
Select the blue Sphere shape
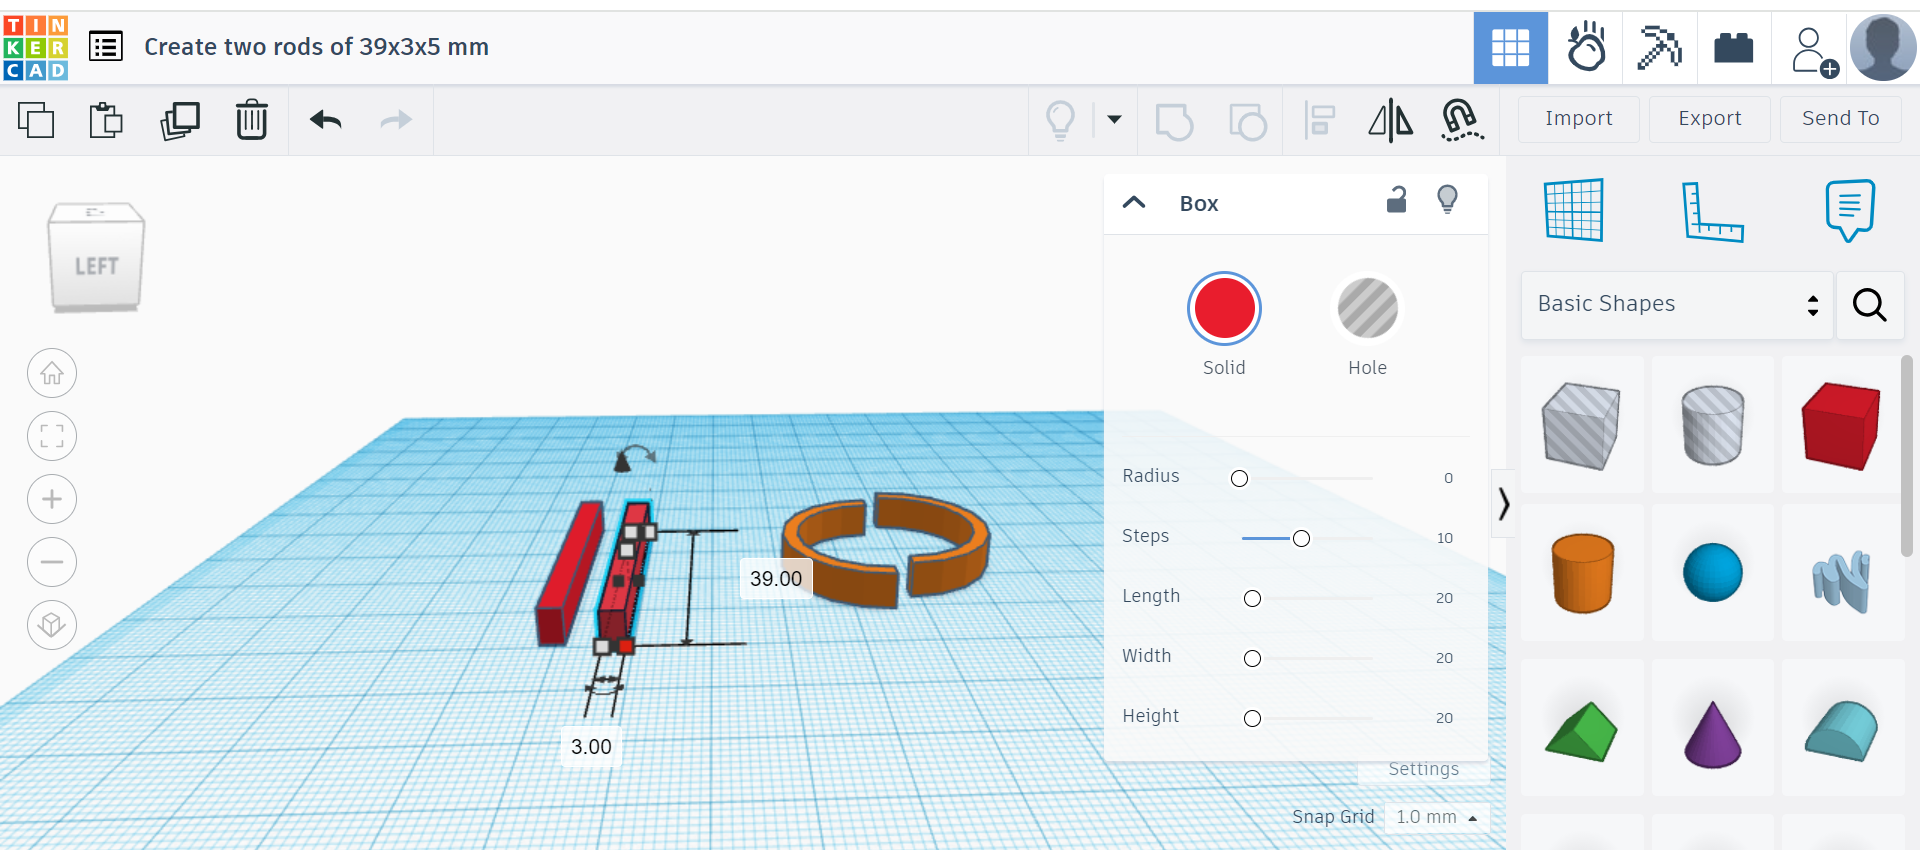coord(1713,573)
